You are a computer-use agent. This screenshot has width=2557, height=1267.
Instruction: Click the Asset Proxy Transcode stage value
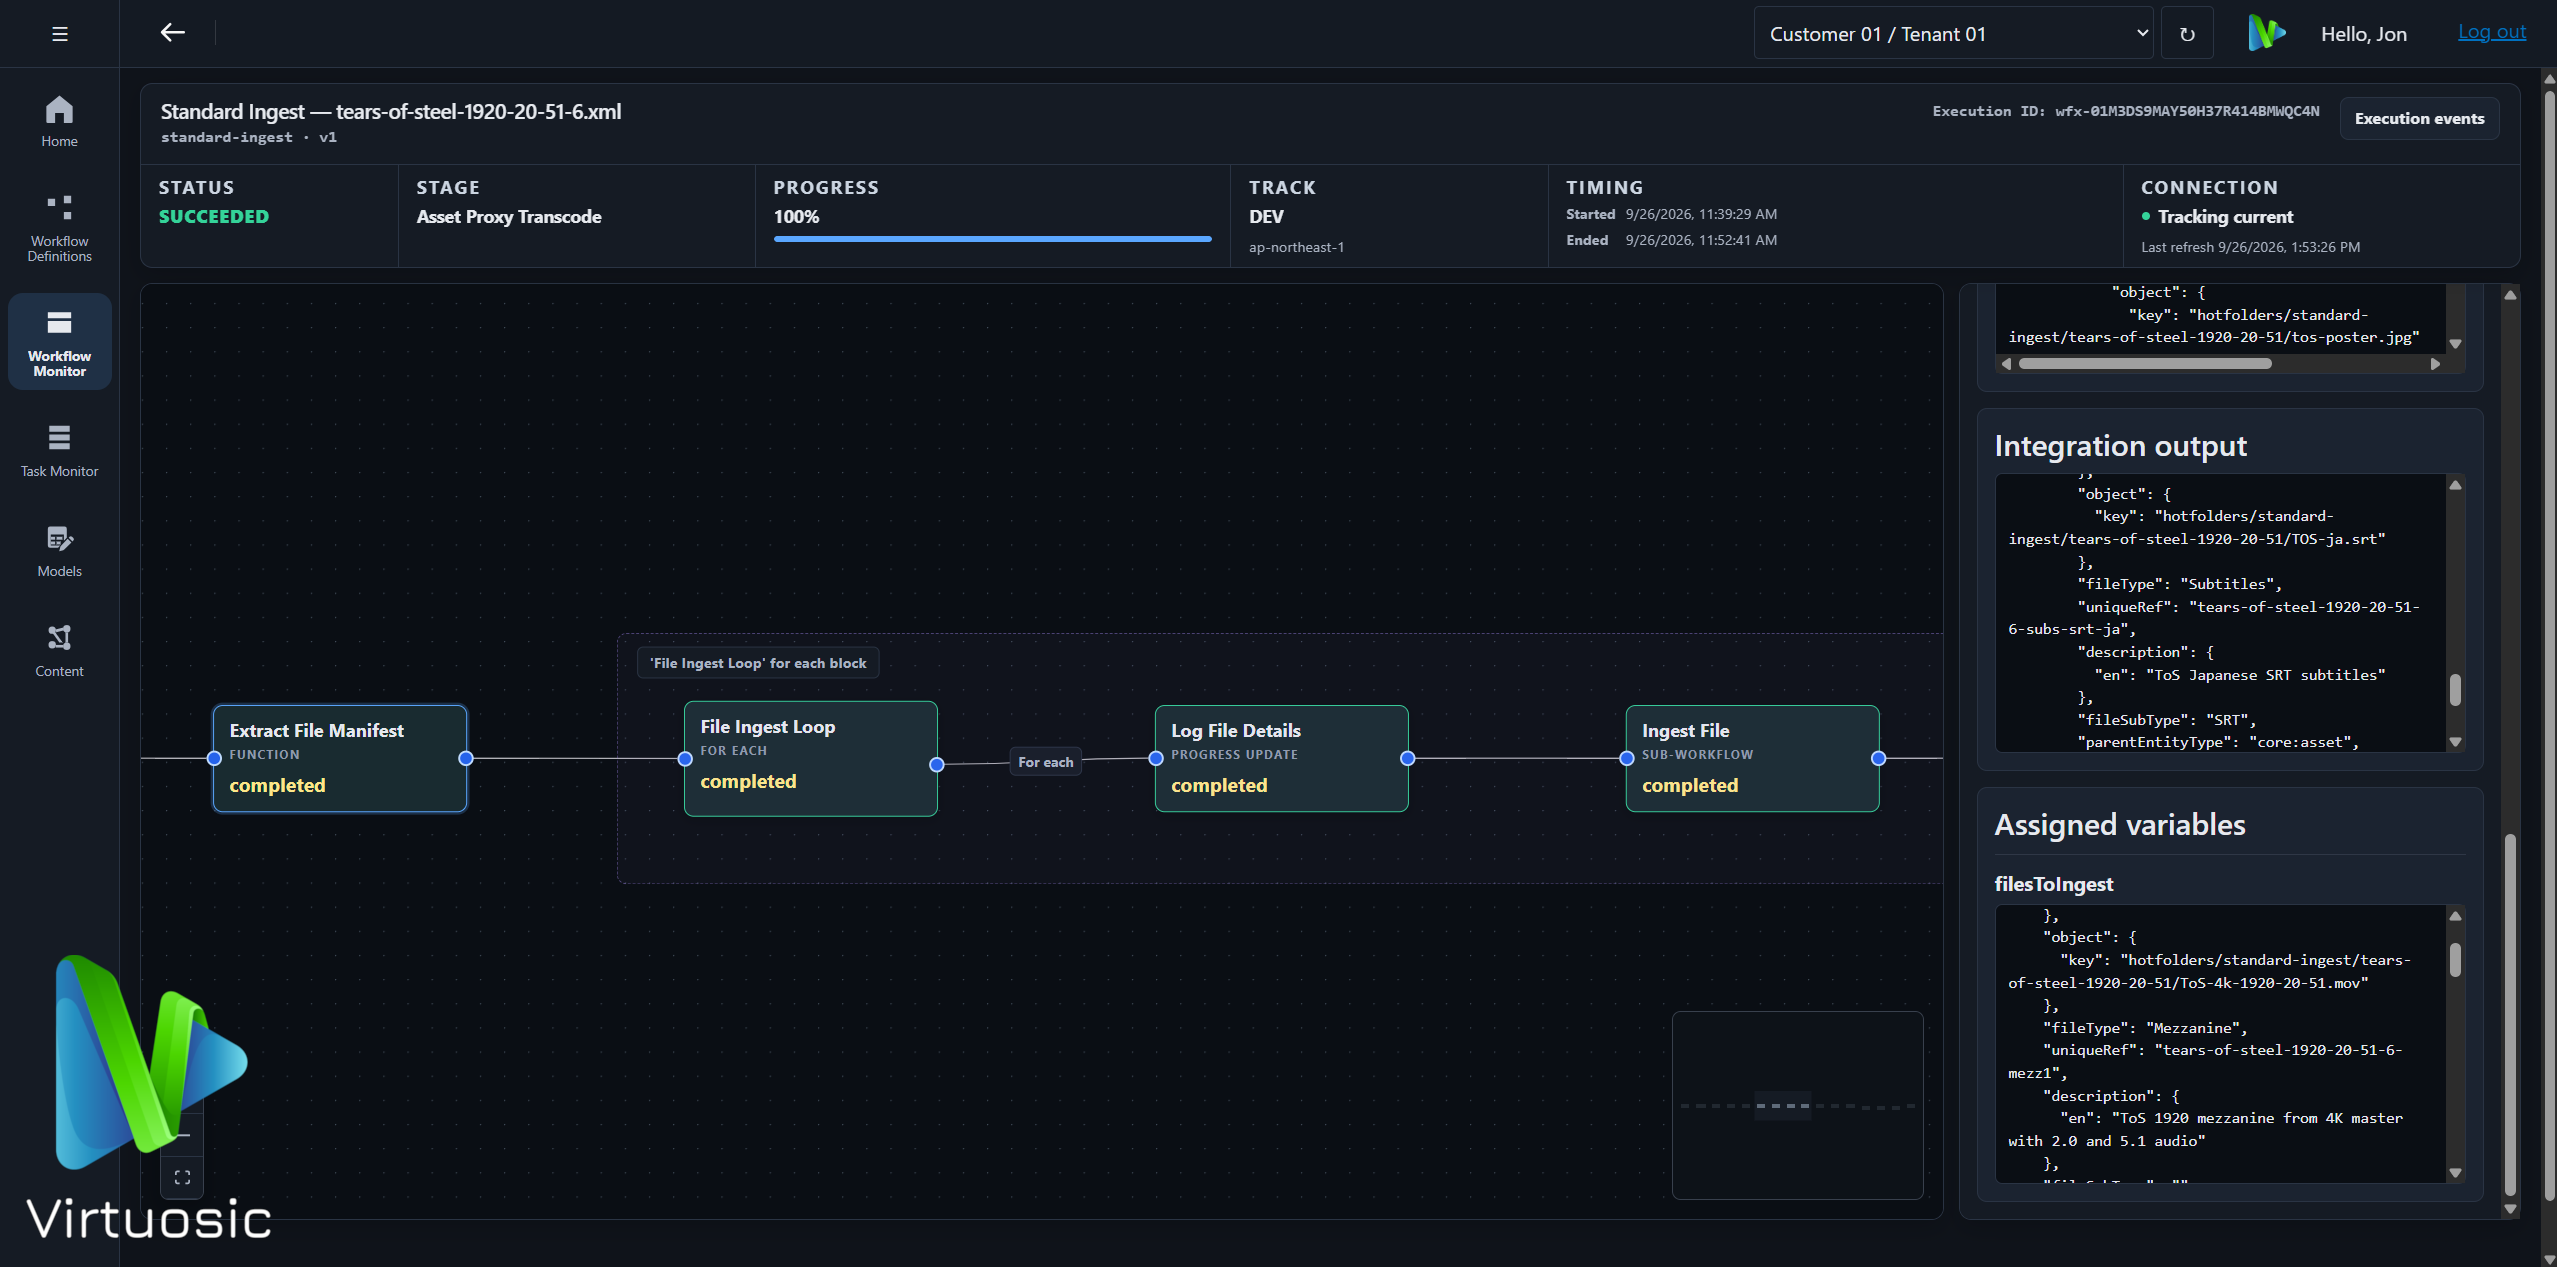click(x=509, y=217)
